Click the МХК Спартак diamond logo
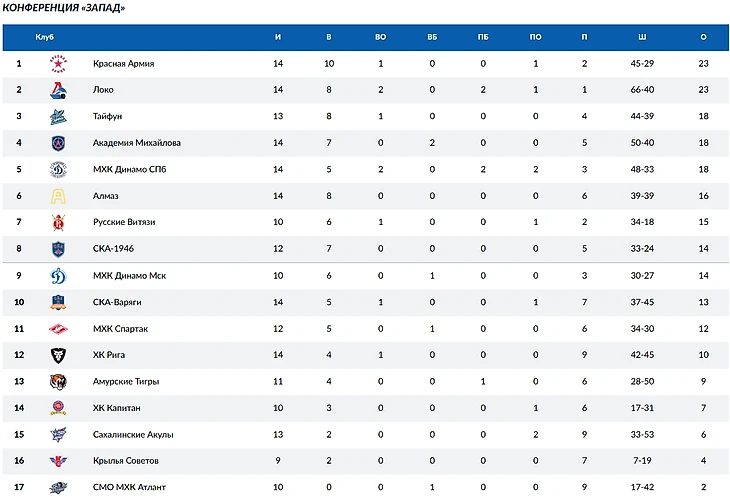Image resolution: width=730 pixels, height=501 pixels. 58,329
